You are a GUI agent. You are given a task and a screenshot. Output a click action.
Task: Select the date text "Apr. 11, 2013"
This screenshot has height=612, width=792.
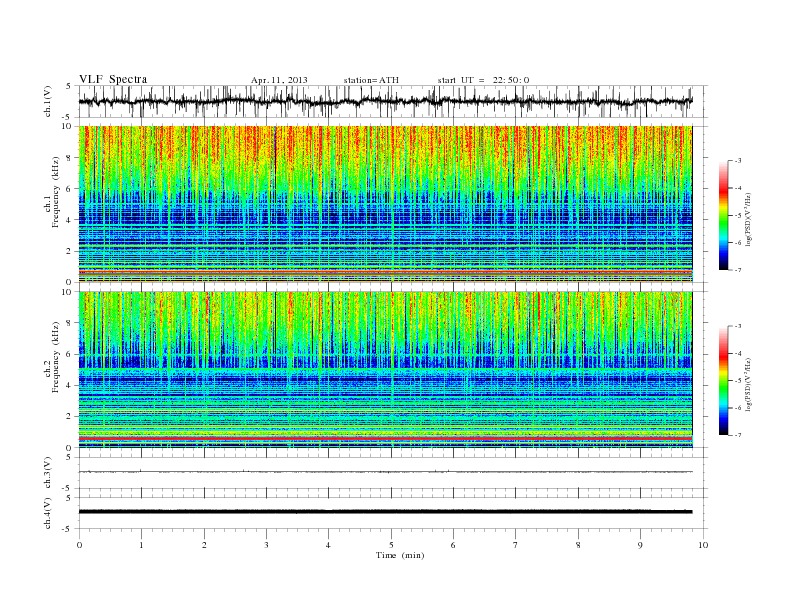[279, 80]
